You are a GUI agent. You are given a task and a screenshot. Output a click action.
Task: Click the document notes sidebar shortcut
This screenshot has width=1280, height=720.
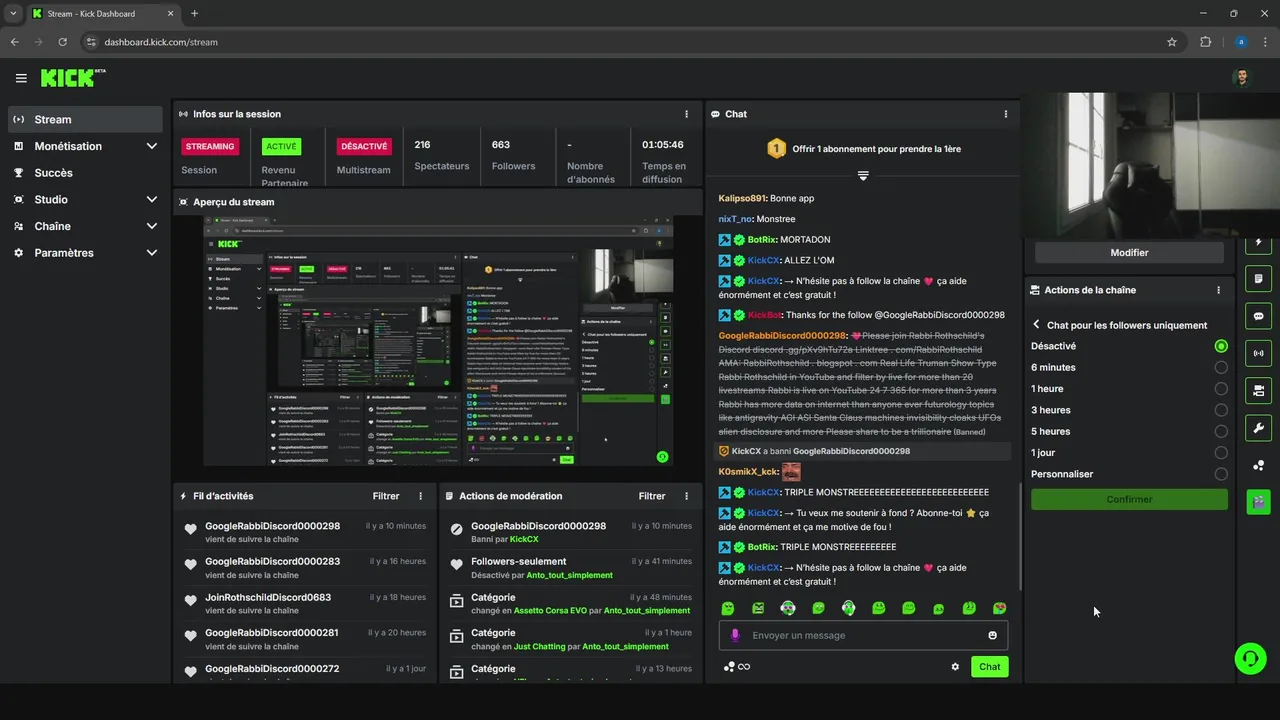pyautogui.click(x=1258, y=278)
